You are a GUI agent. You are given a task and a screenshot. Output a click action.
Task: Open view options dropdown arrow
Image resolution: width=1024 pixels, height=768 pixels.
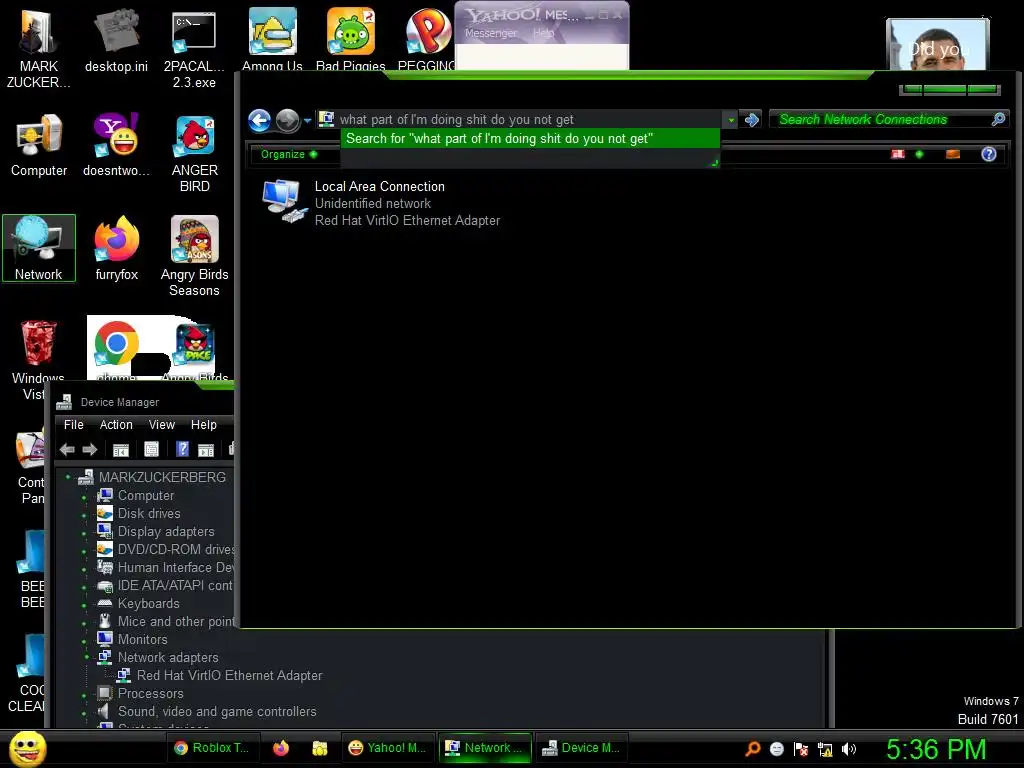point(919,154)
